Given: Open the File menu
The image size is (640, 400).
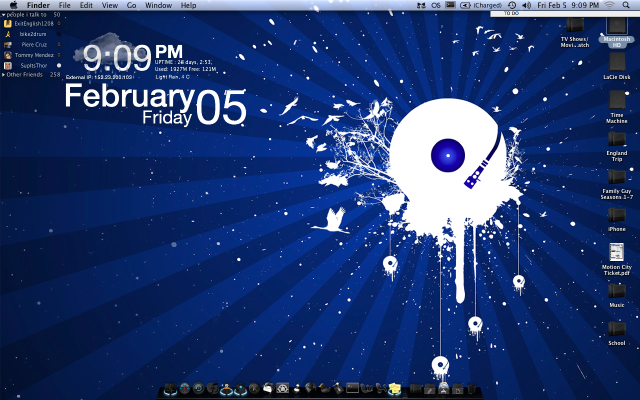Looking at the screenshot, I should point(64,5).
